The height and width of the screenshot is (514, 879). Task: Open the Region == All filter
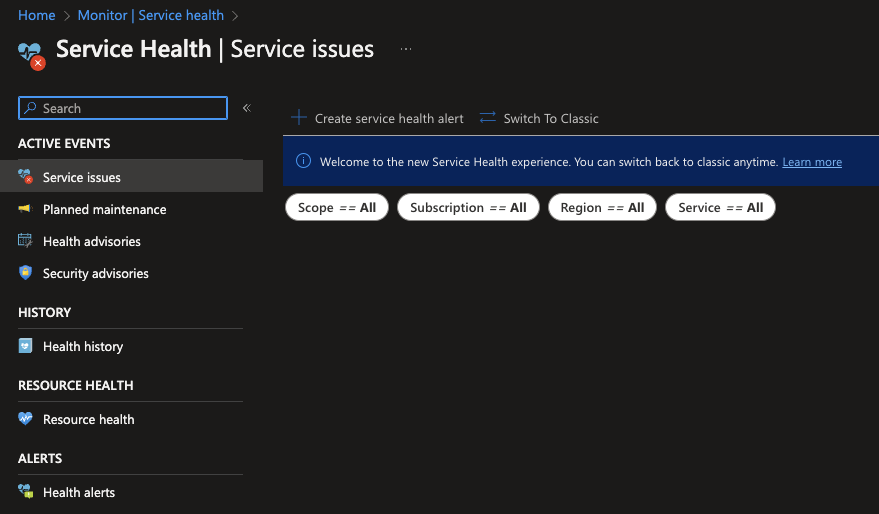[x=602, y=207]
